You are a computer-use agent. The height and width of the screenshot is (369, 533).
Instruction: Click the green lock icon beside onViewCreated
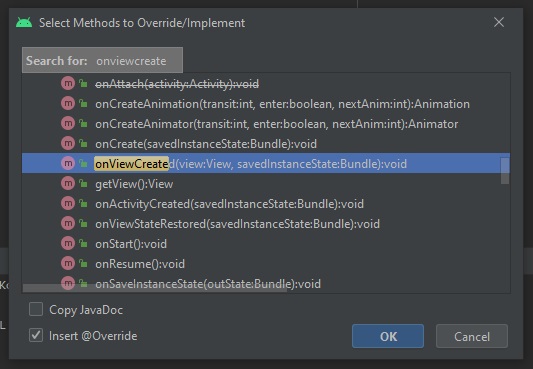click(x=83, y=163)
